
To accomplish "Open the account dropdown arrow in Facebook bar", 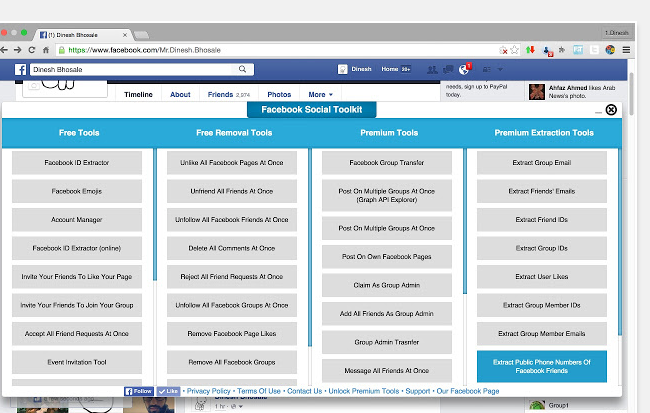I will [x=500, y=69].
